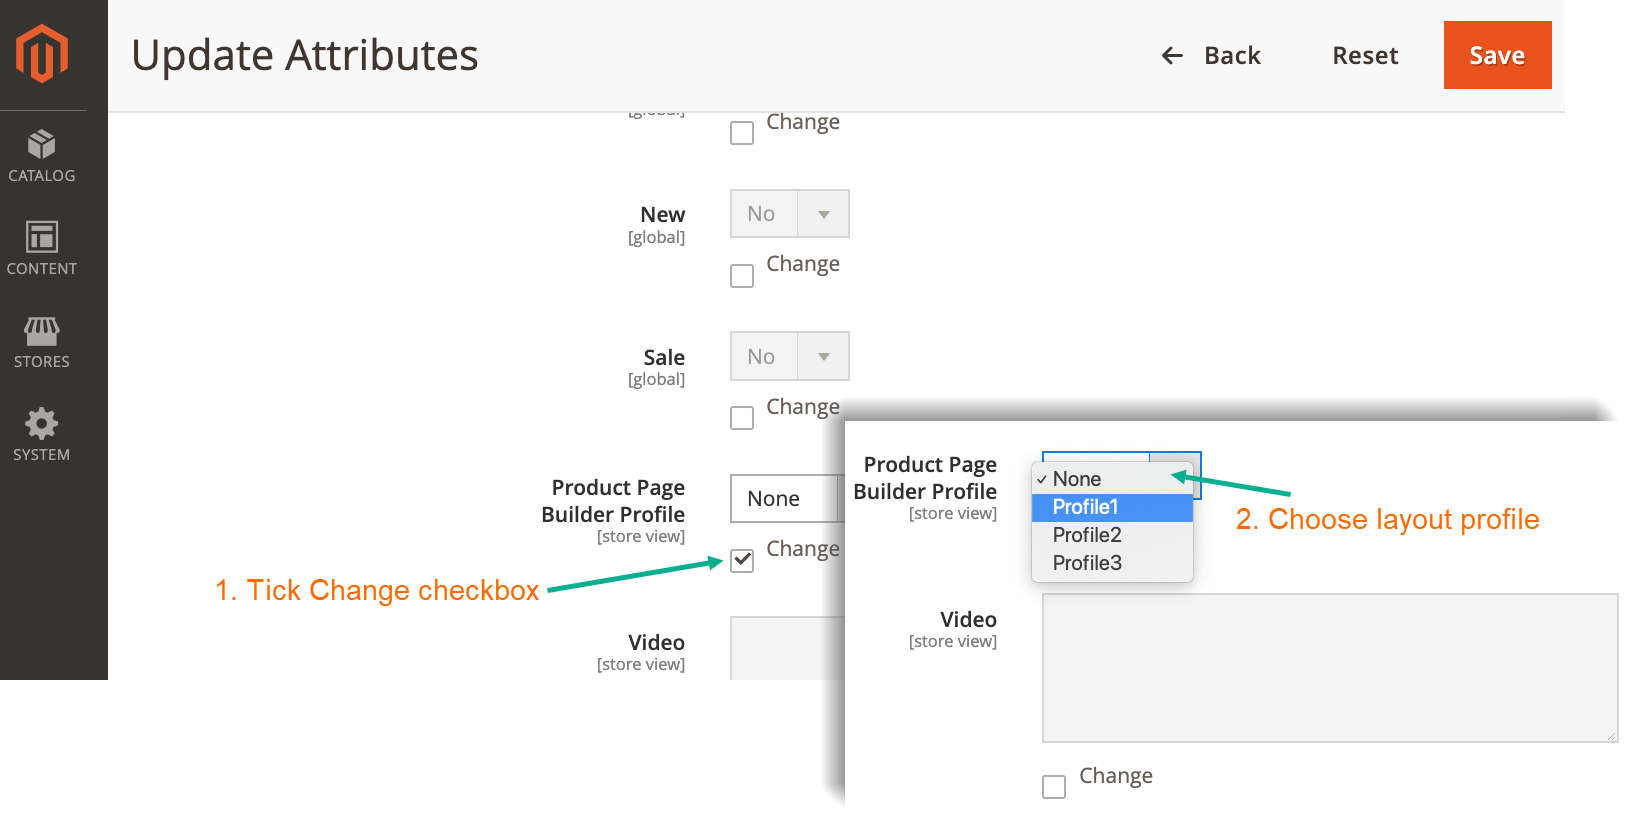Image resolution: width=1635 pixels, height=824 pixels.
Task: Tick the Change checkbox under New
Action: coord(741,275)
